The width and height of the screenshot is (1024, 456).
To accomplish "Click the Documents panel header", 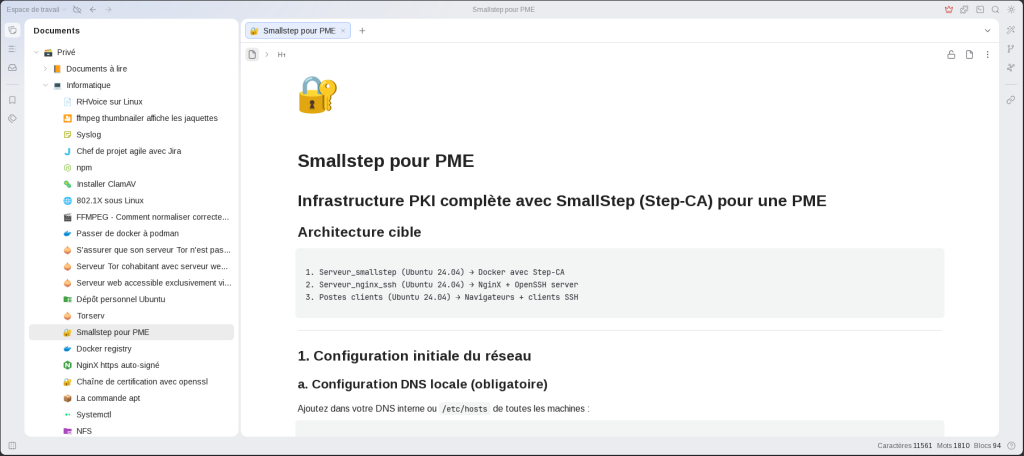I will pyautogui.click(x=57, y=31).
